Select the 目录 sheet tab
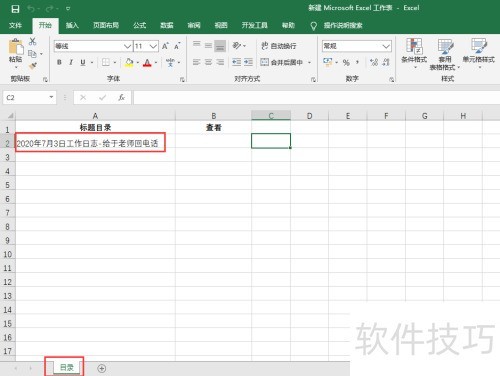The height and width of the screenshot is (376, 500). click(x=66, y=367)
